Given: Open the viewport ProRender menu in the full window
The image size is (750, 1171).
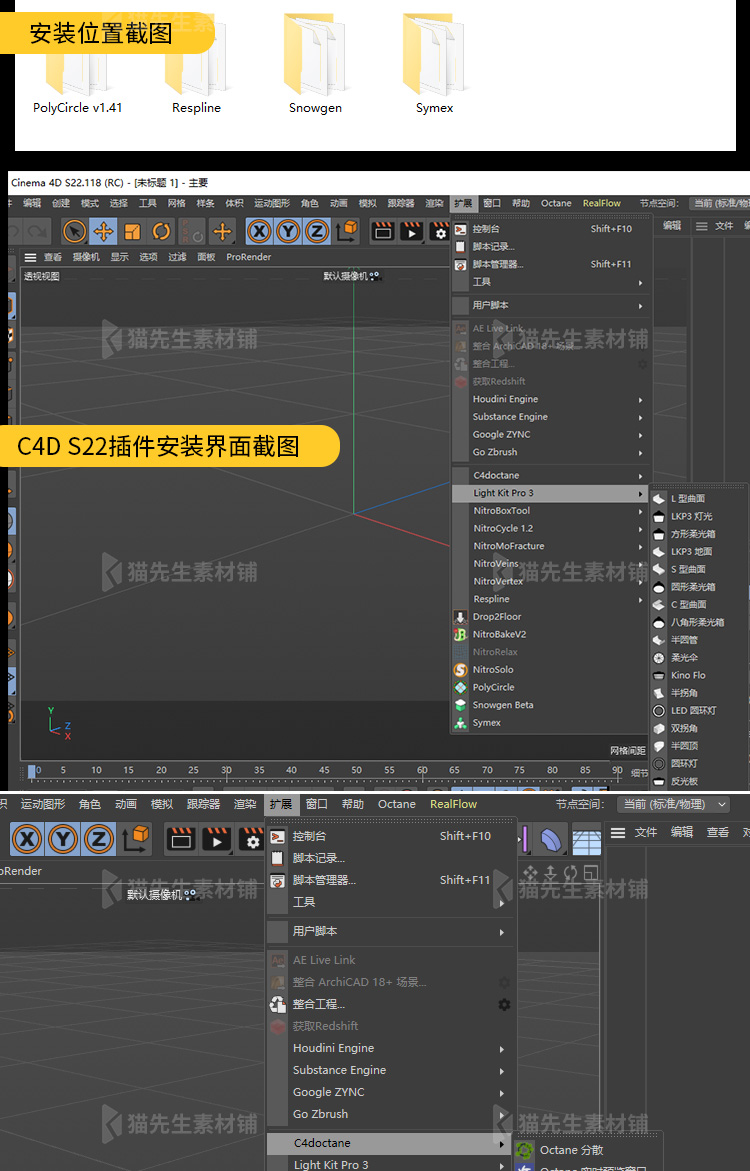Looking at the screenshot, I should point(249,257).
